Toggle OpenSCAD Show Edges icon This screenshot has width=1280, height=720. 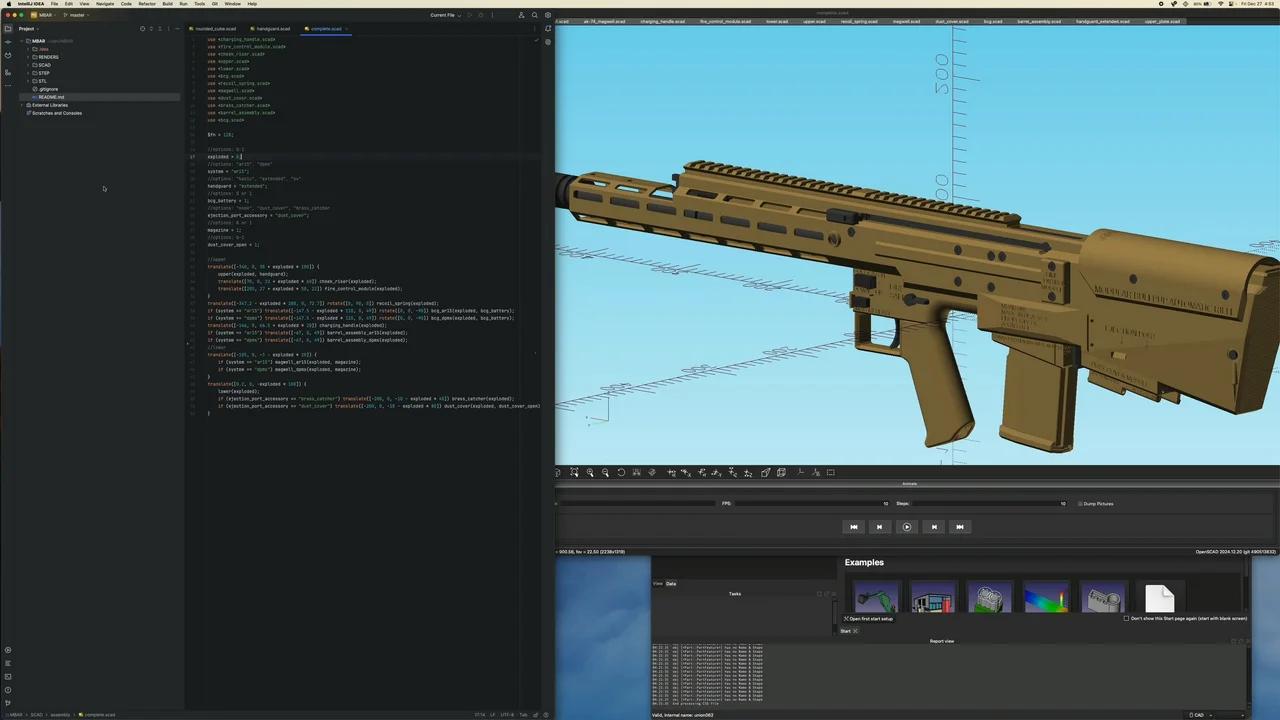[830, 472]
